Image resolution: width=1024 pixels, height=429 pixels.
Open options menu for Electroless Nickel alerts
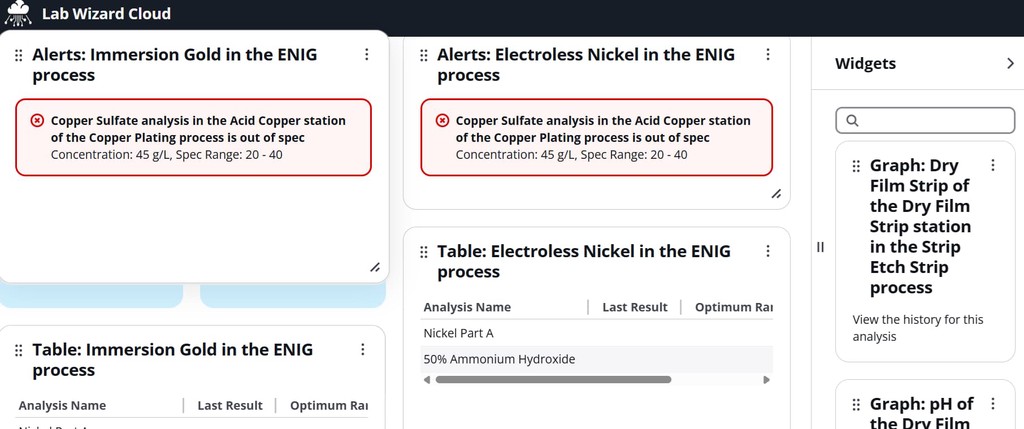coord(768,55)
